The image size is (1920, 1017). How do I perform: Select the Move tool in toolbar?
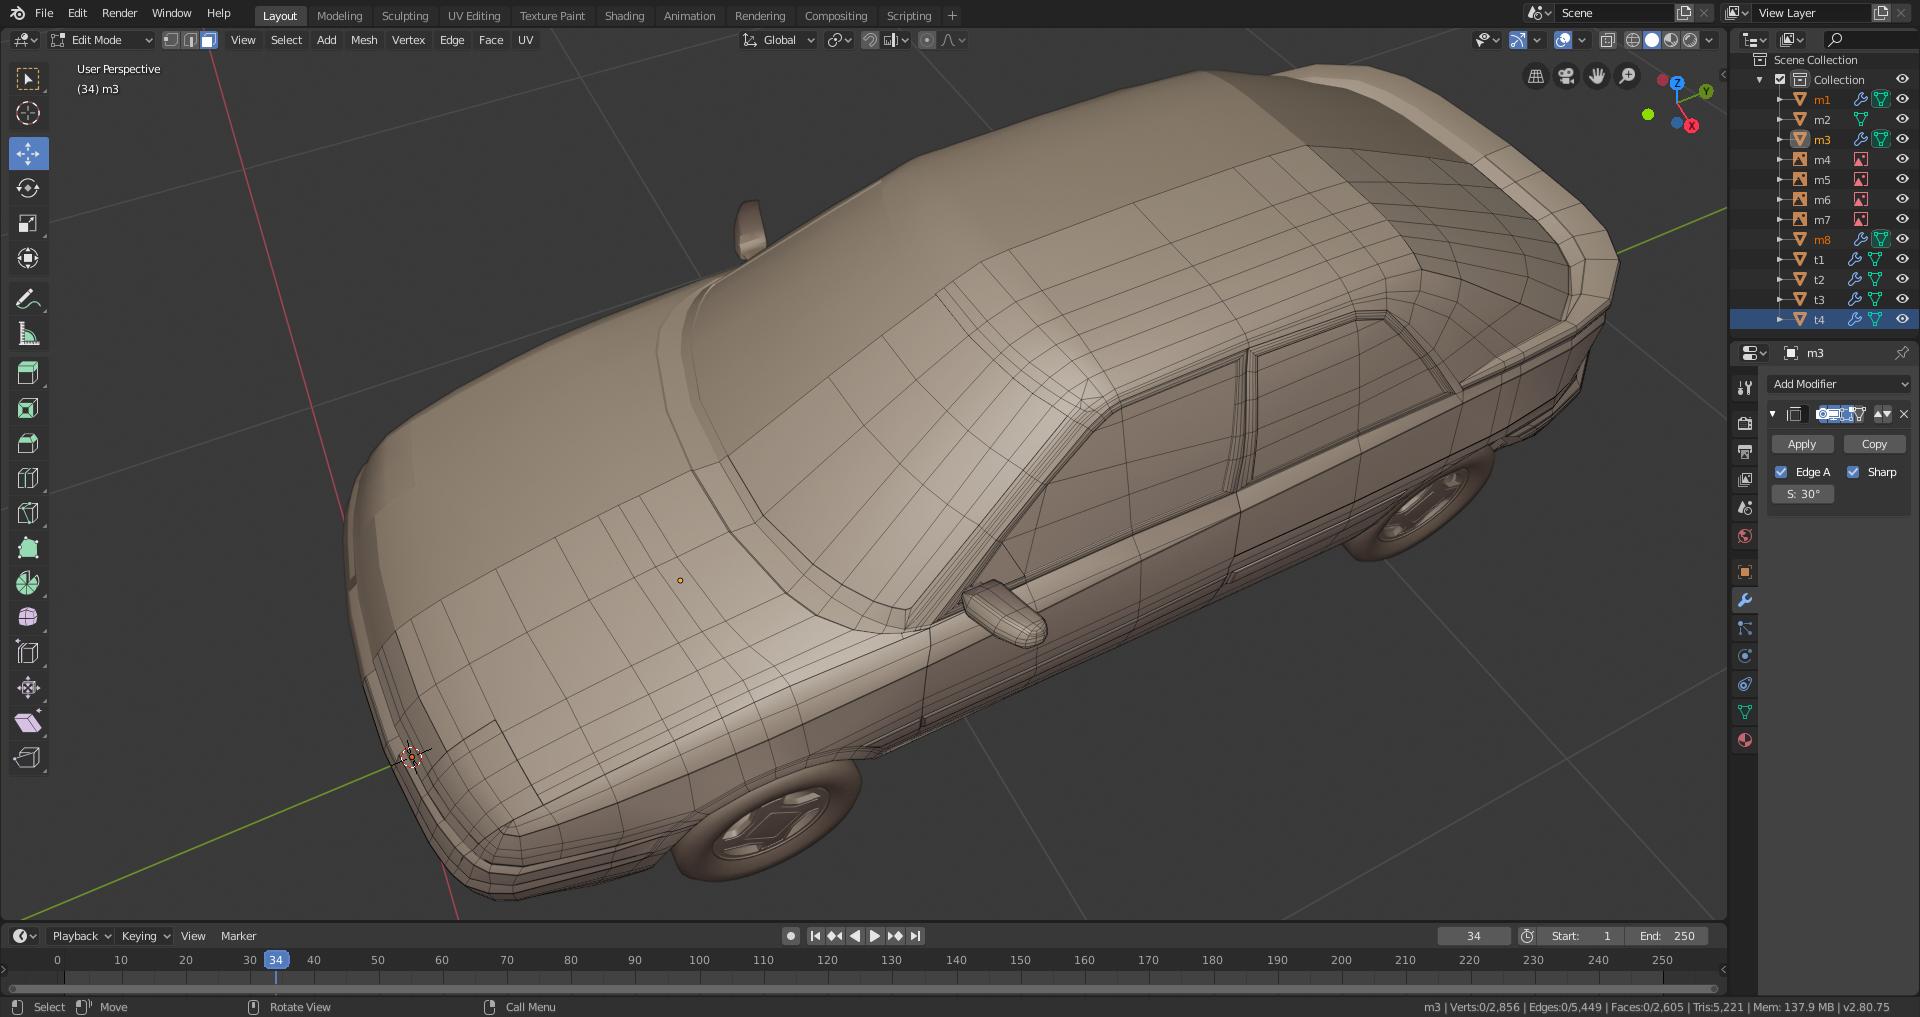[x=28, y=153]
